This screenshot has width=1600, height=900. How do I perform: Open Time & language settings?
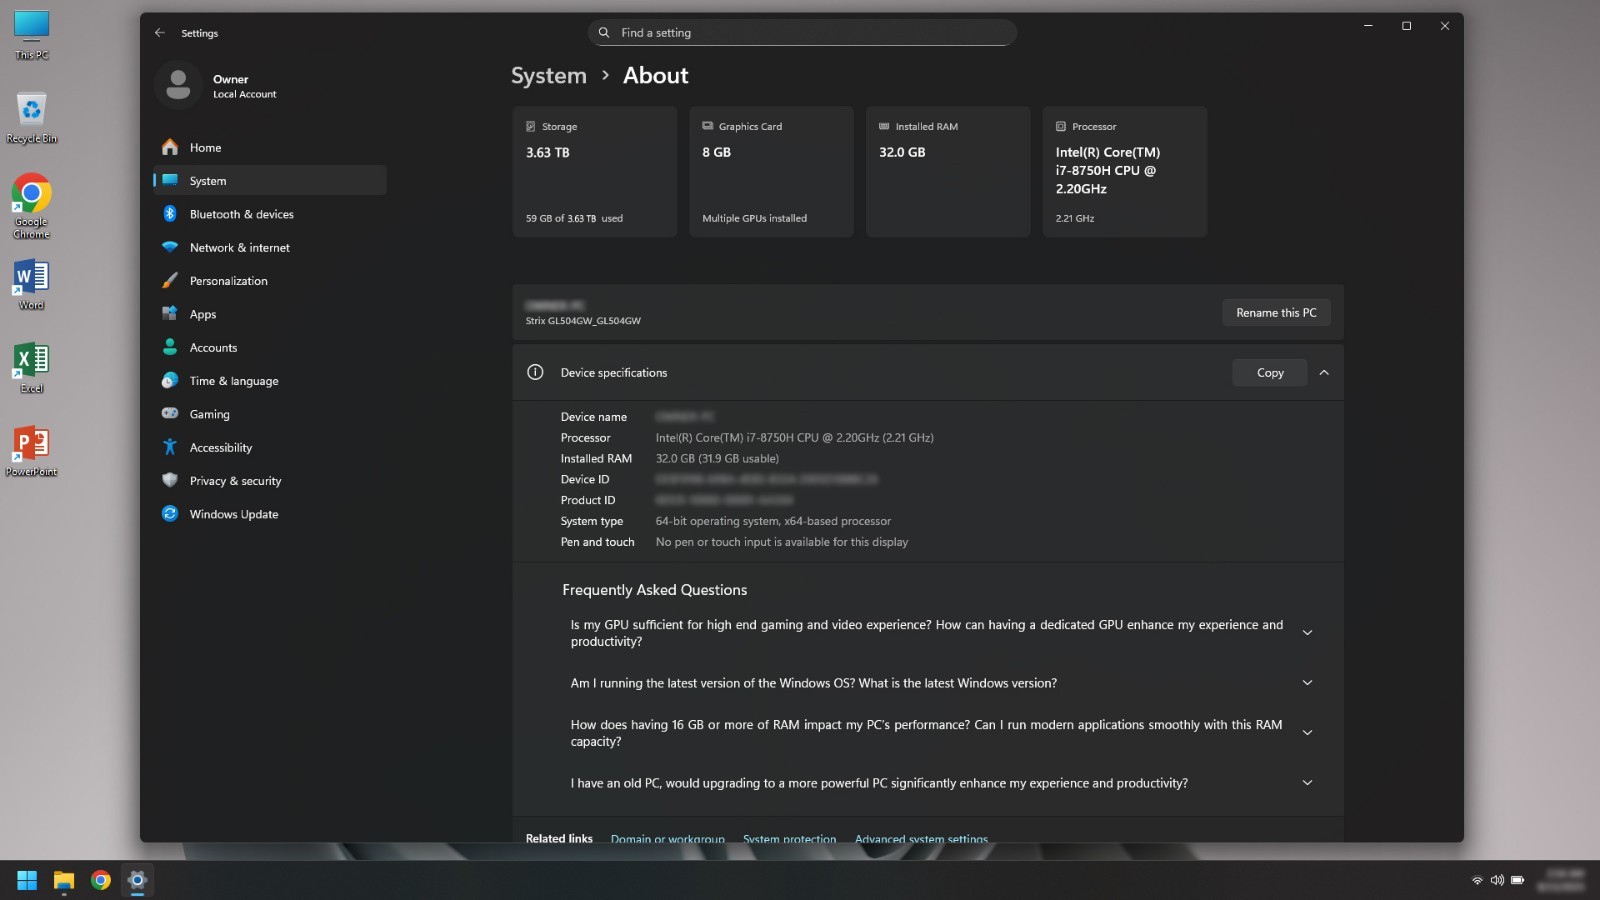click(x=234, y=381)
